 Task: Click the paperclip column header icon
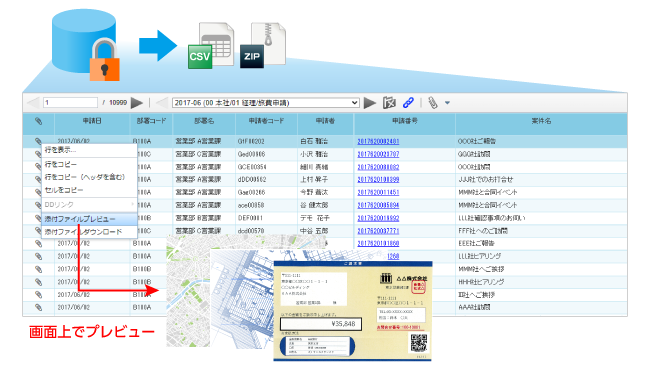coord(39,121)
